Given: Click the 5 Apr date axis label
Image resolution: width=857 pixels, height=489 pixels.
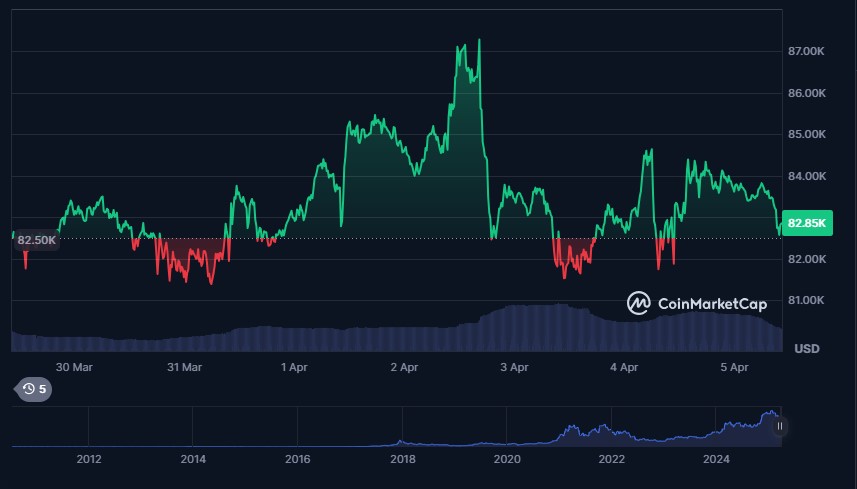Looking at the screenshot, I should pyautogui.click(x=735, y=367).
